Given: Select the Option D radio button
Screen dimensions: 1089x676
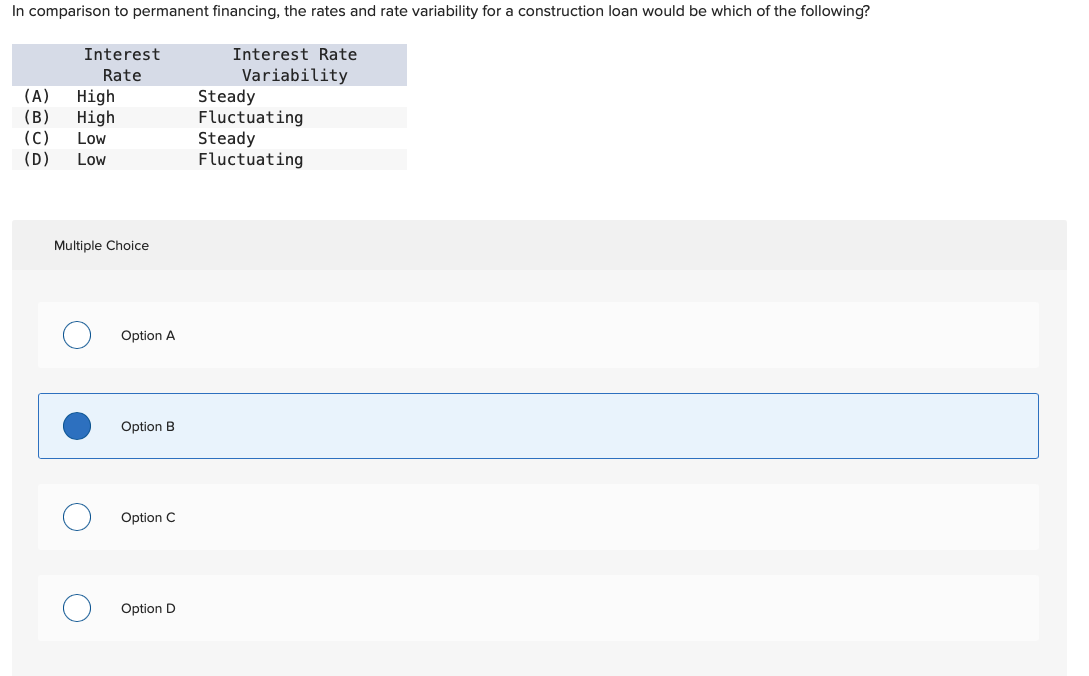Looking at the screenshot, I should click(x=77, y=608).
